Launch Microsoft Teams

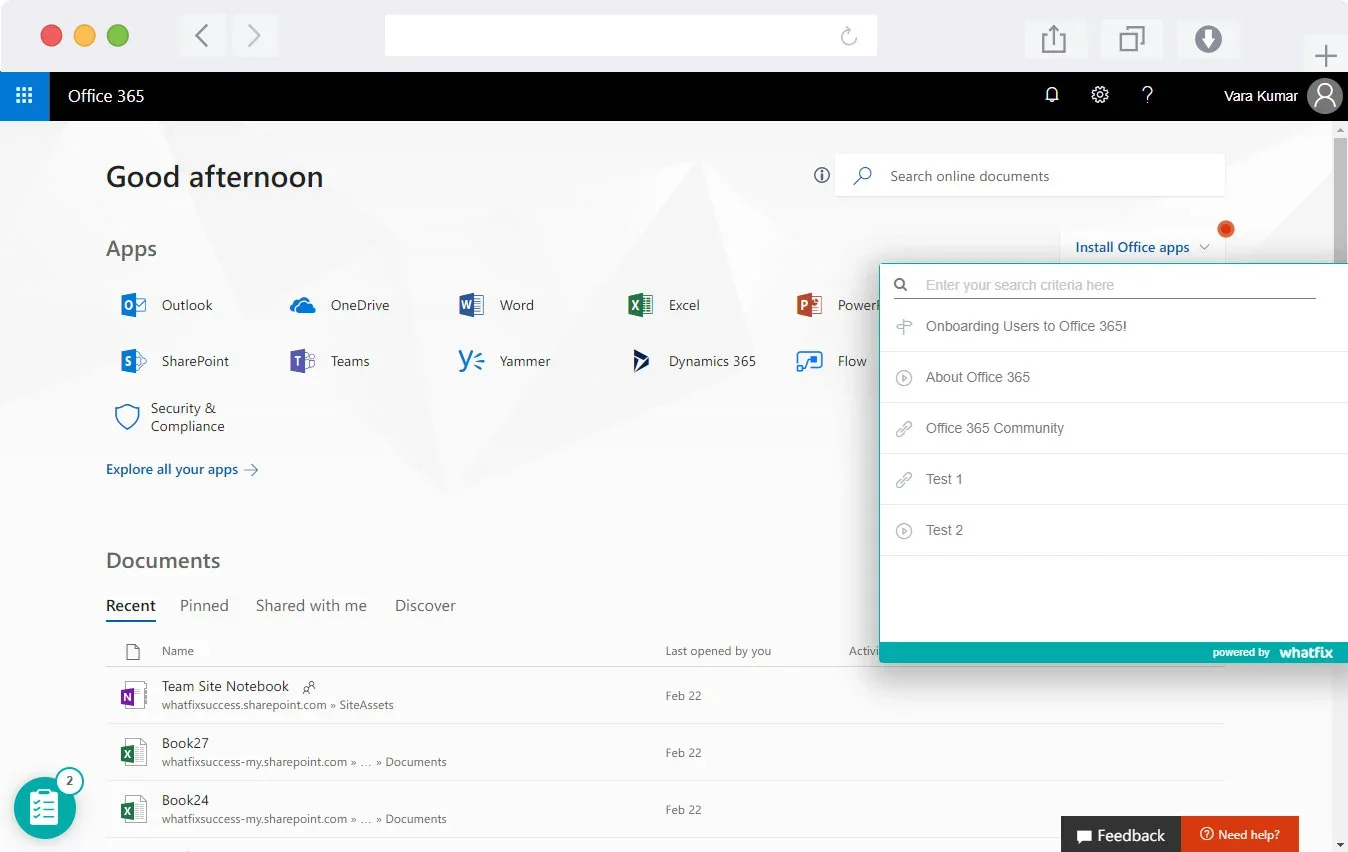pyautogui.click(x=330, y=361)
